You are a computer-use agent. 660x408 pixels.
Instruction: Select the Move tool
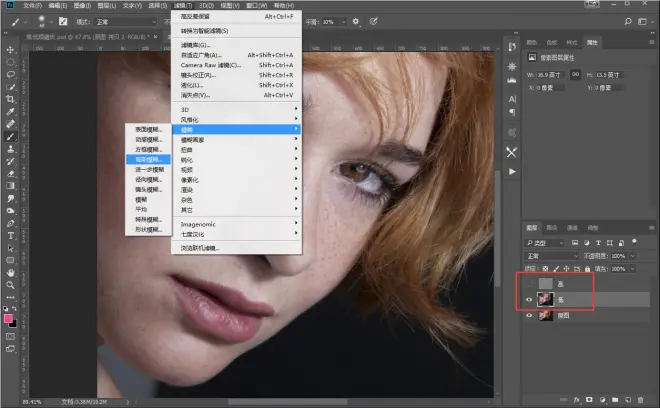[11, 50]
